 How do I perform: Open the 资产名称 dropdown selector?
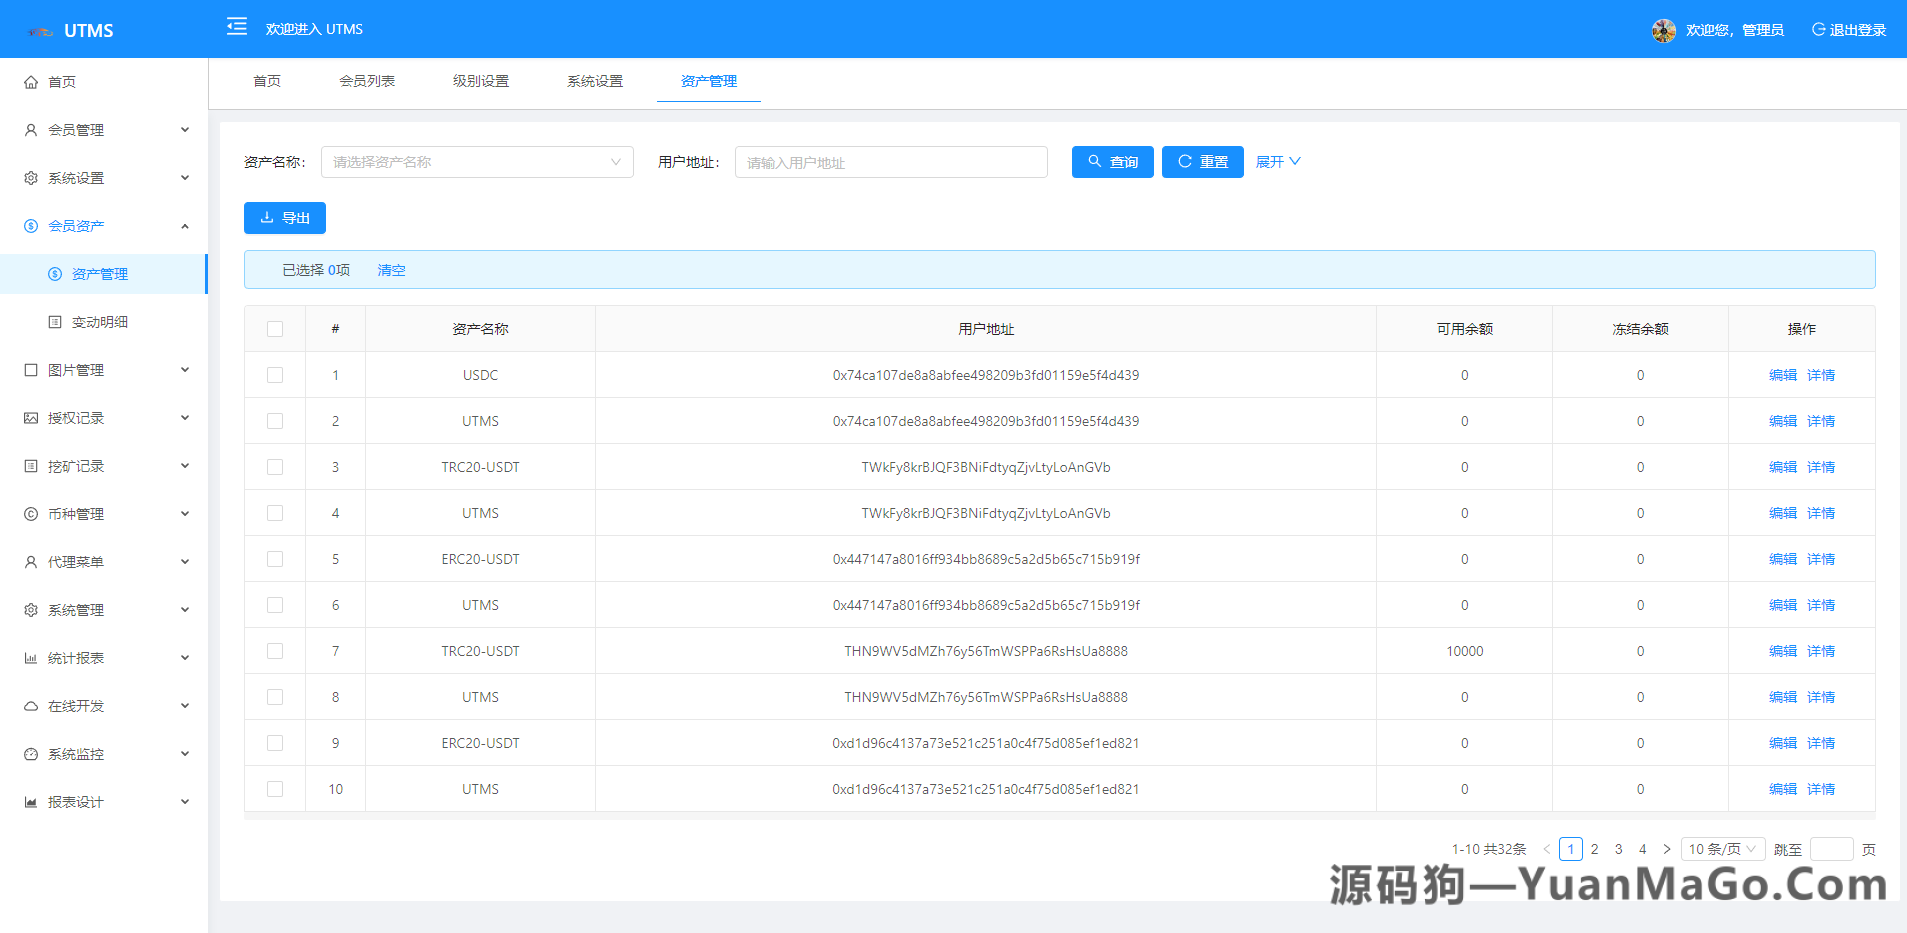coord(477,161)
